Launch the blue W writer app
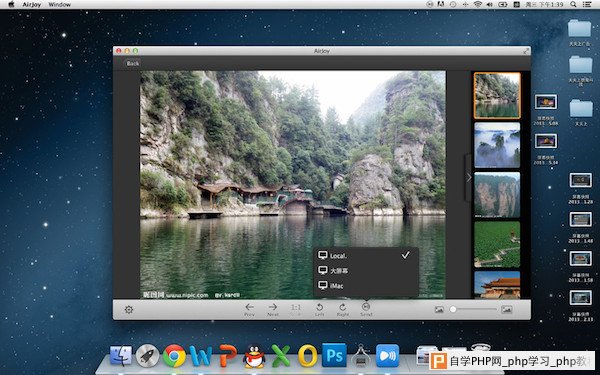 [x=201, y=356]
